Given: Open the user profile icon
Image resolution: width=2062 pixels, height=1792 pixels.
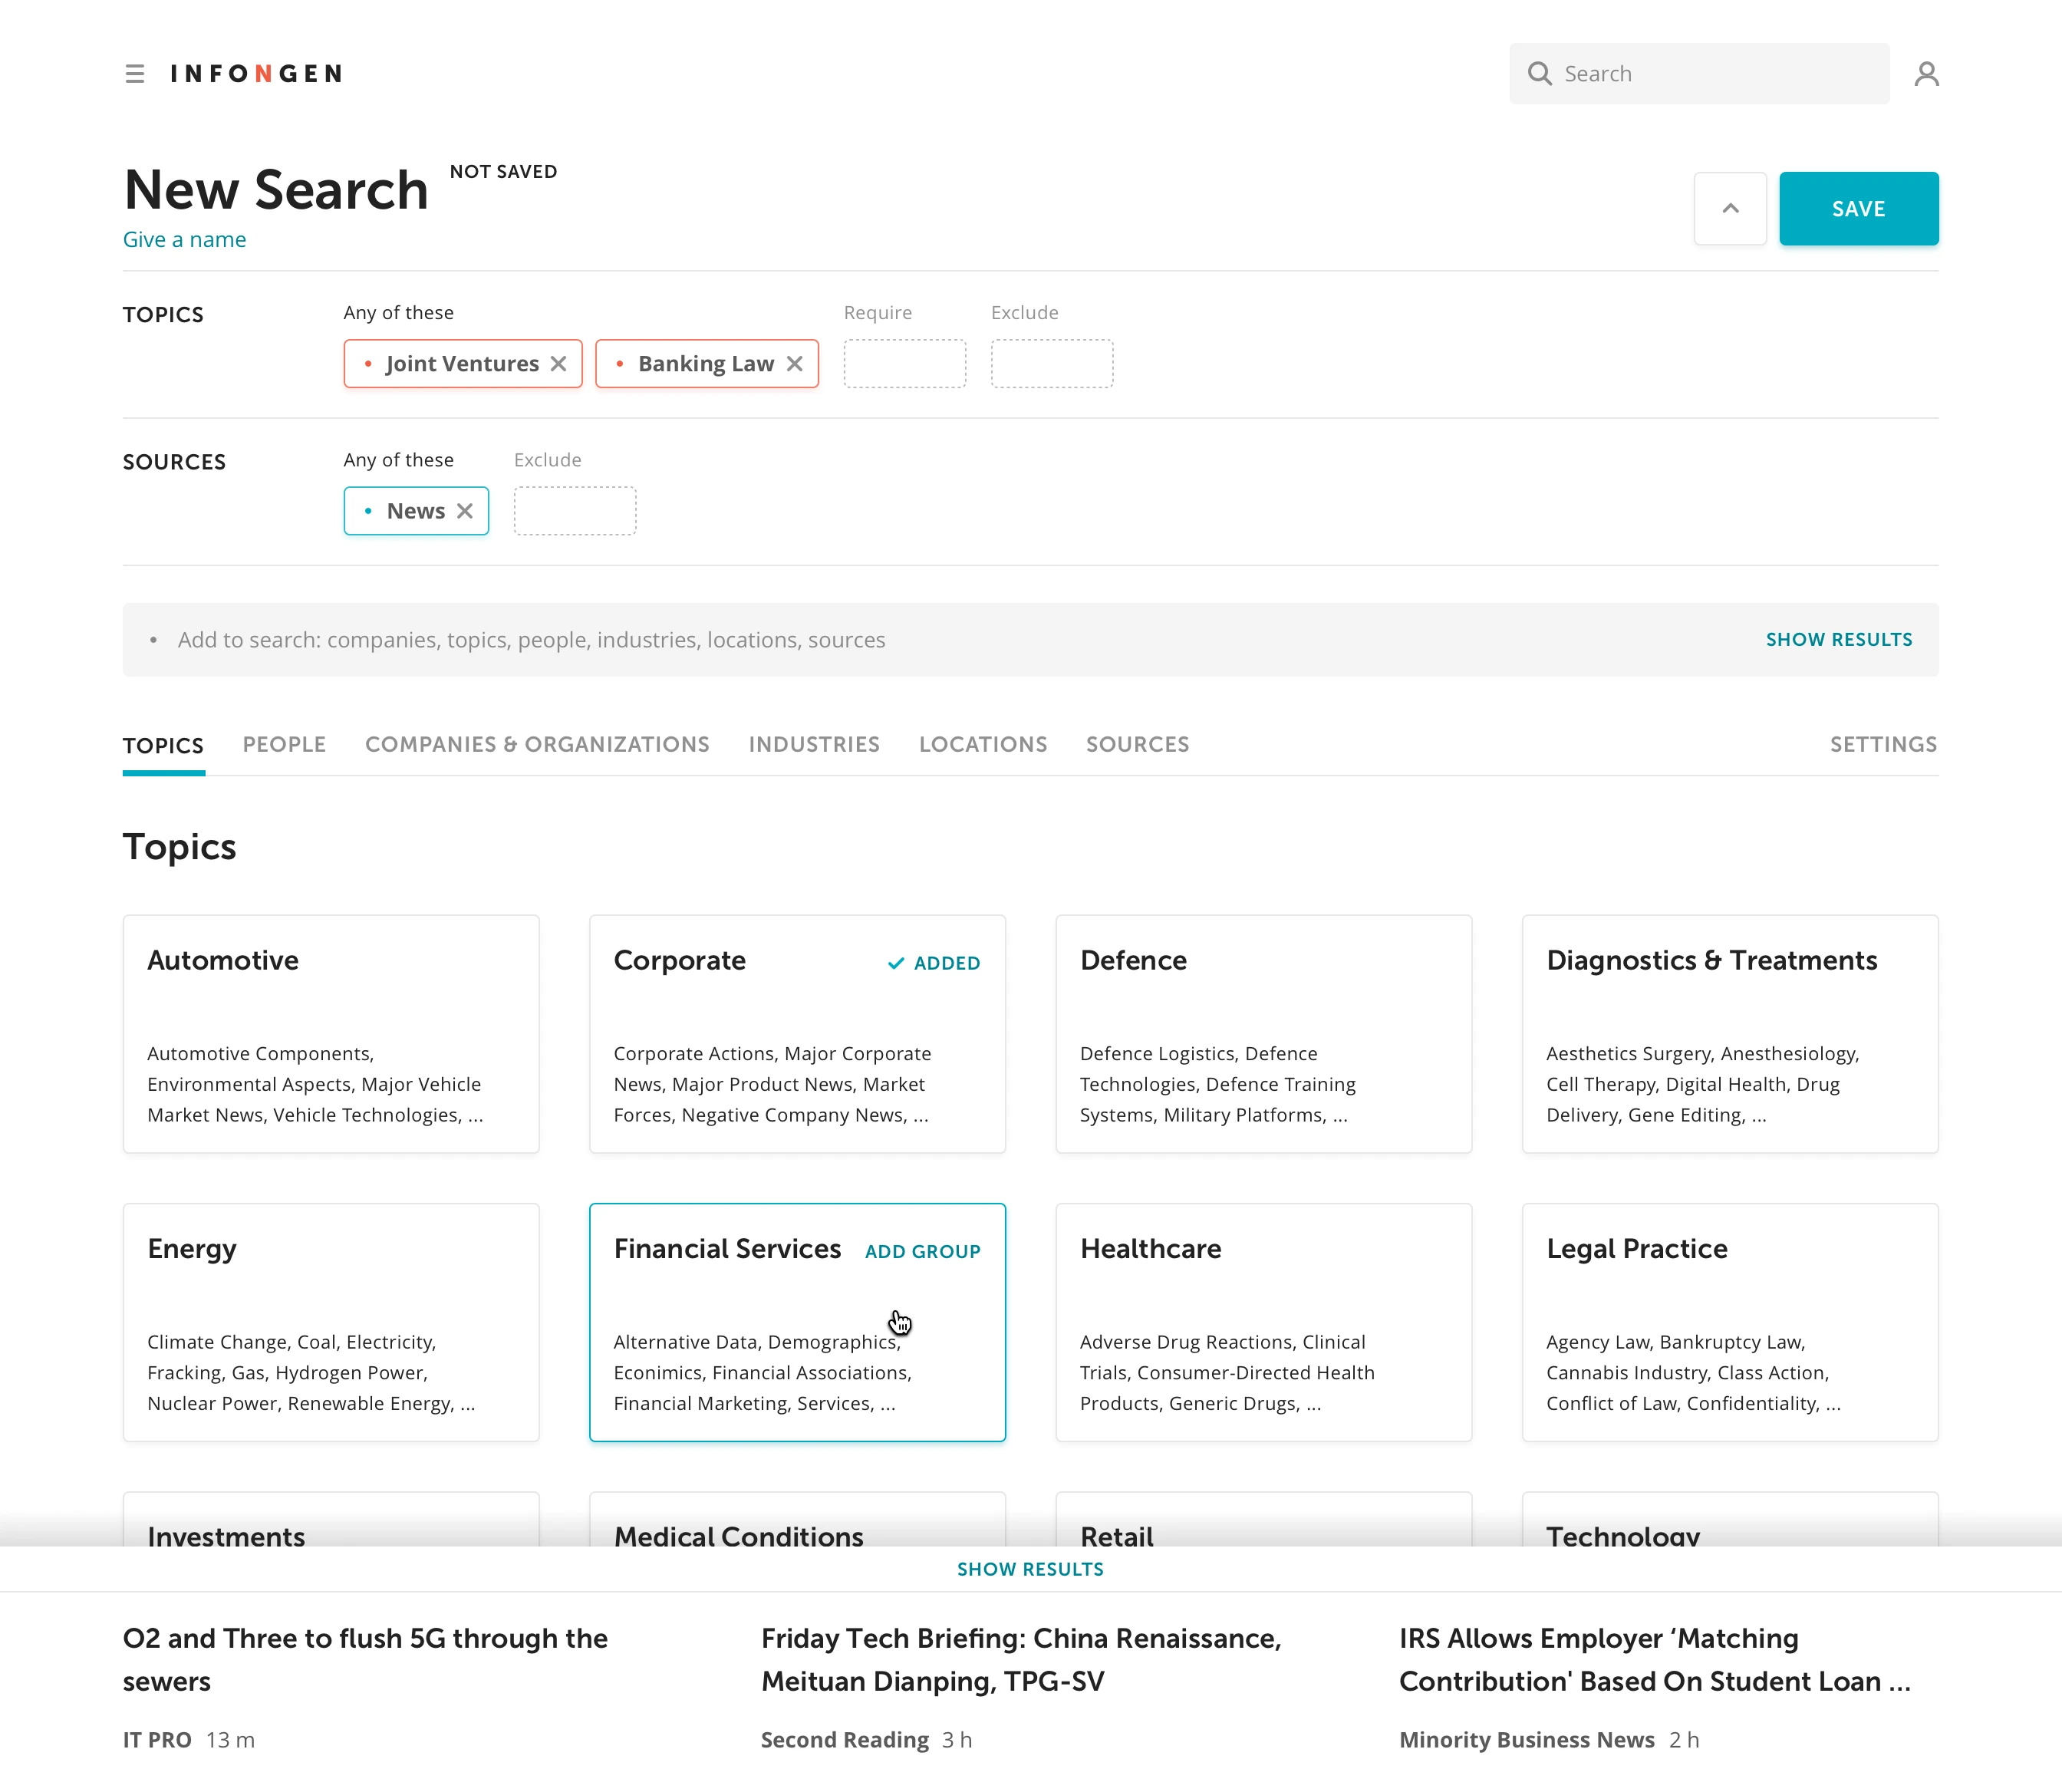Looking at the screenshot, I should pyautogui.click(x=1926, y=73).
